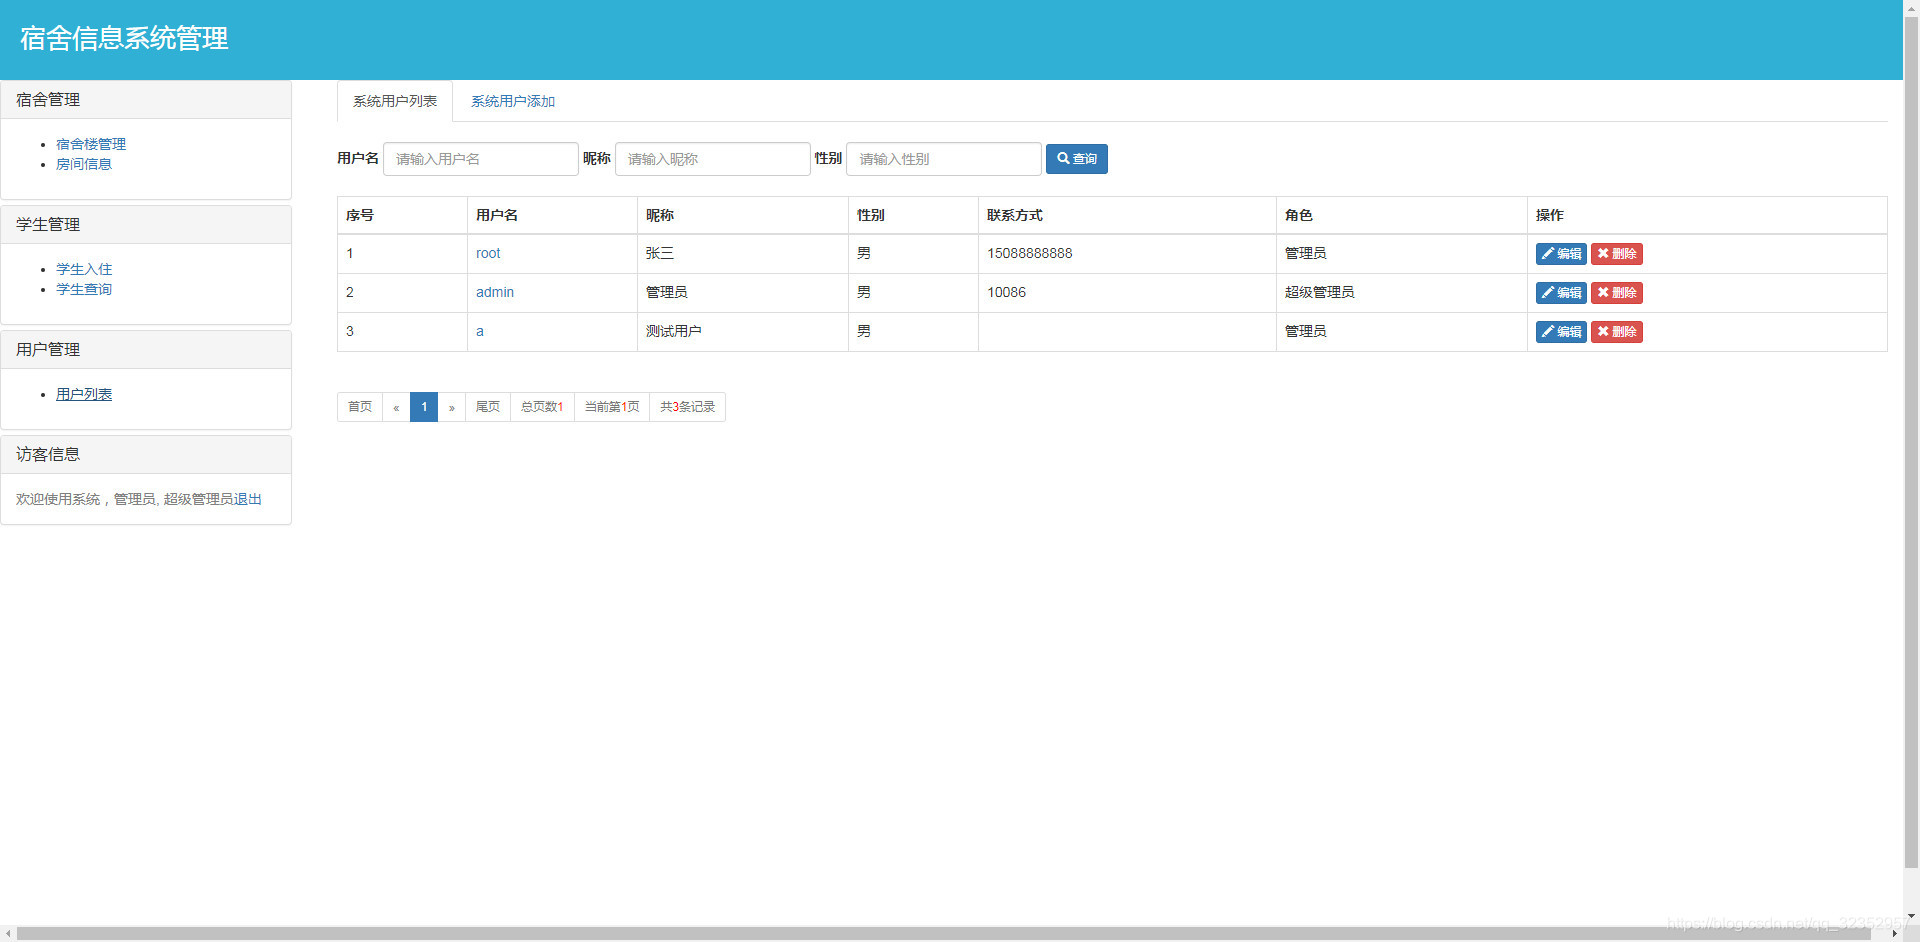Go to 尾页 in pagination

488,407
